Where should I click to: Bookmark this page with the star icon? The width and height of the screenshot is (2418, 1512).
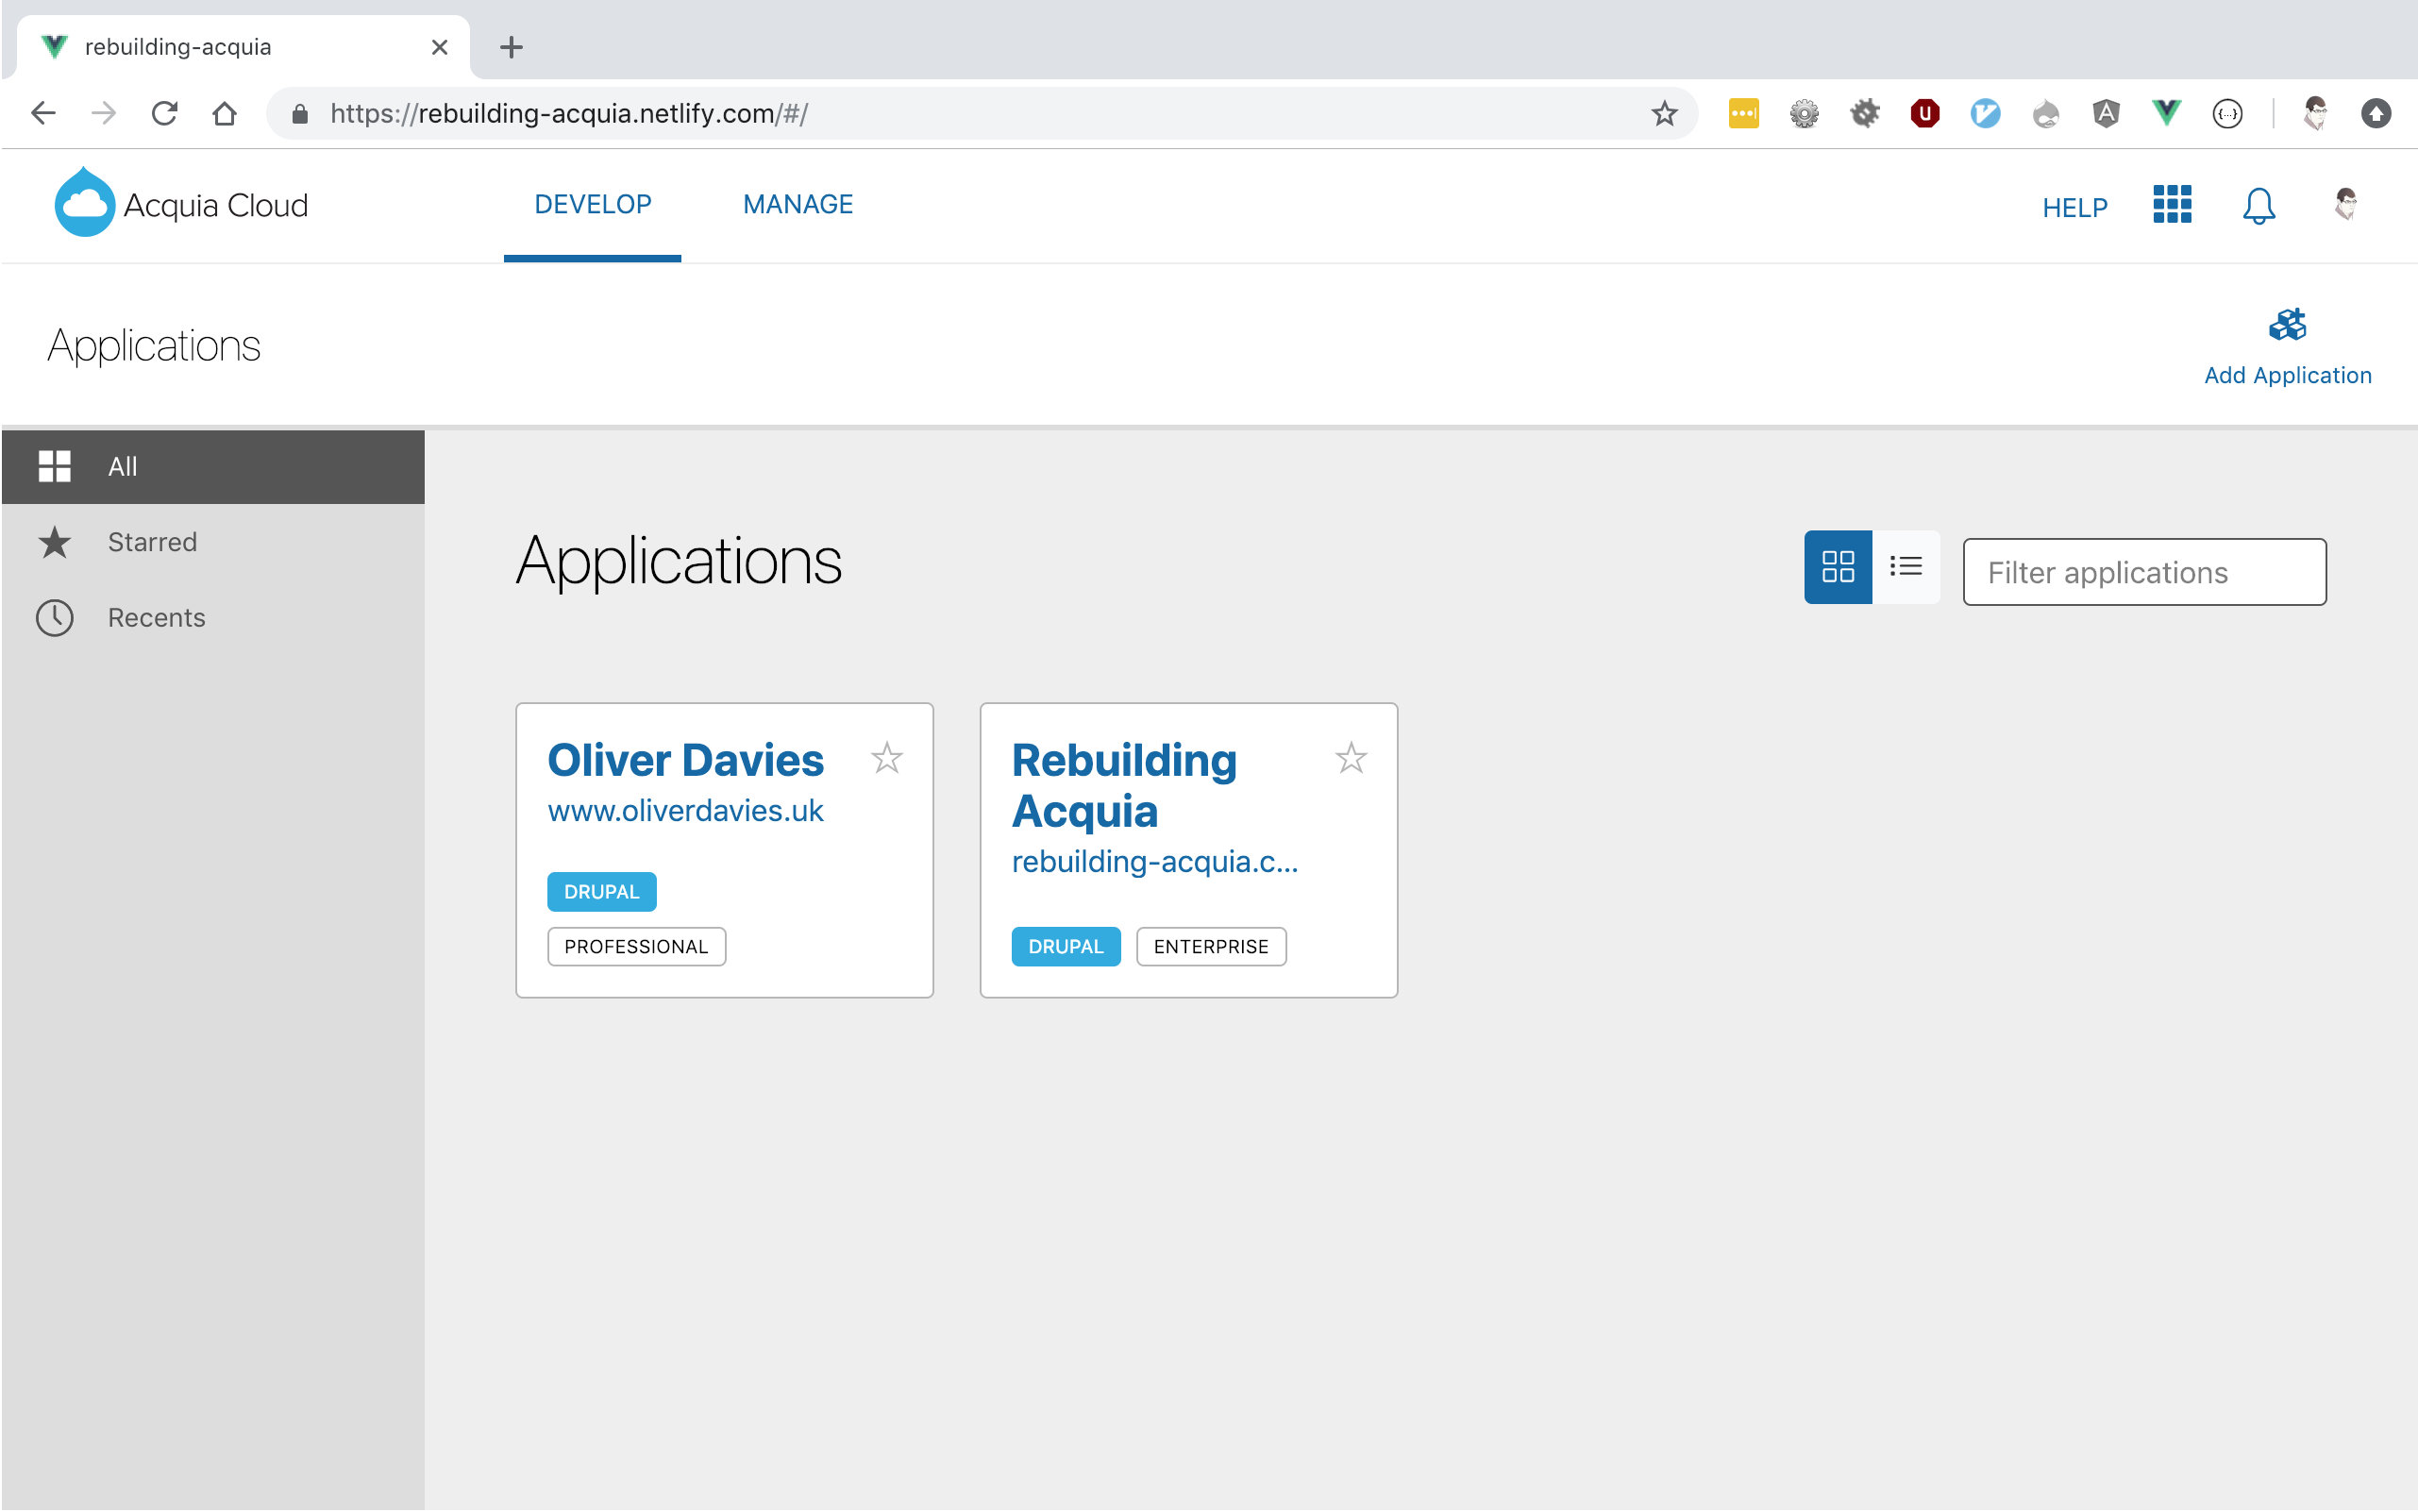1663,113
